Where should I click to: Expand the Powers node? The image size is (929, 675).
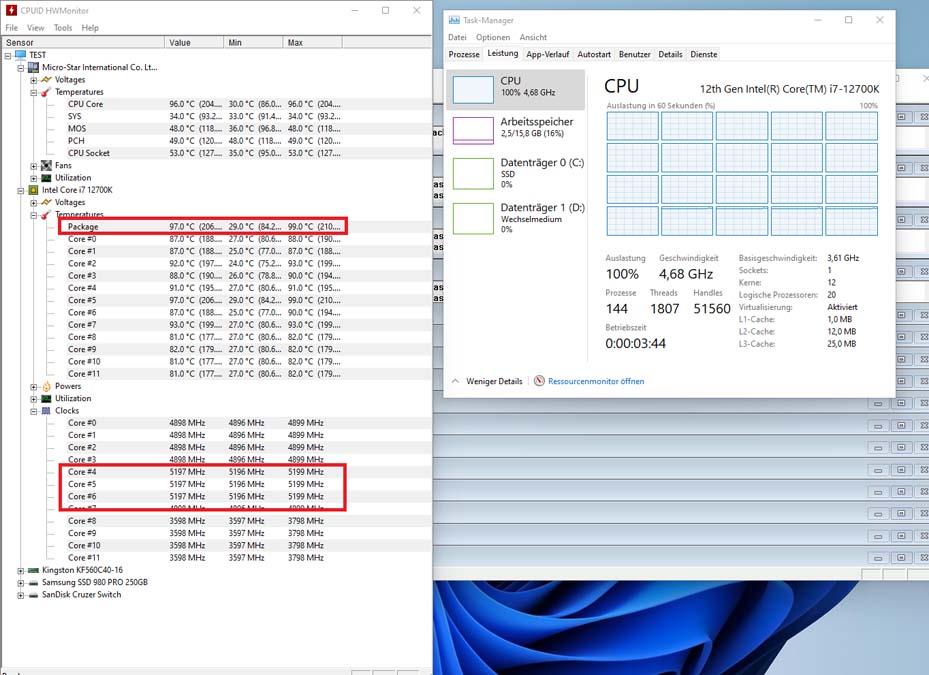34,386
